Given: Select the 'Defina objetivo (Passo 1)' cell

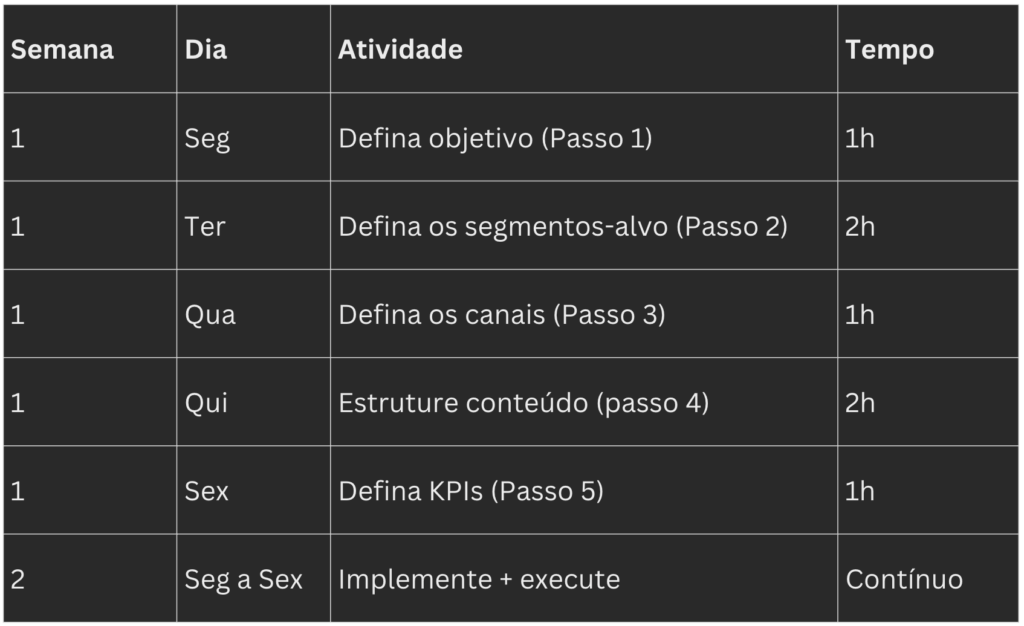Looking at the screenshot, I should (x=495, y=138).
